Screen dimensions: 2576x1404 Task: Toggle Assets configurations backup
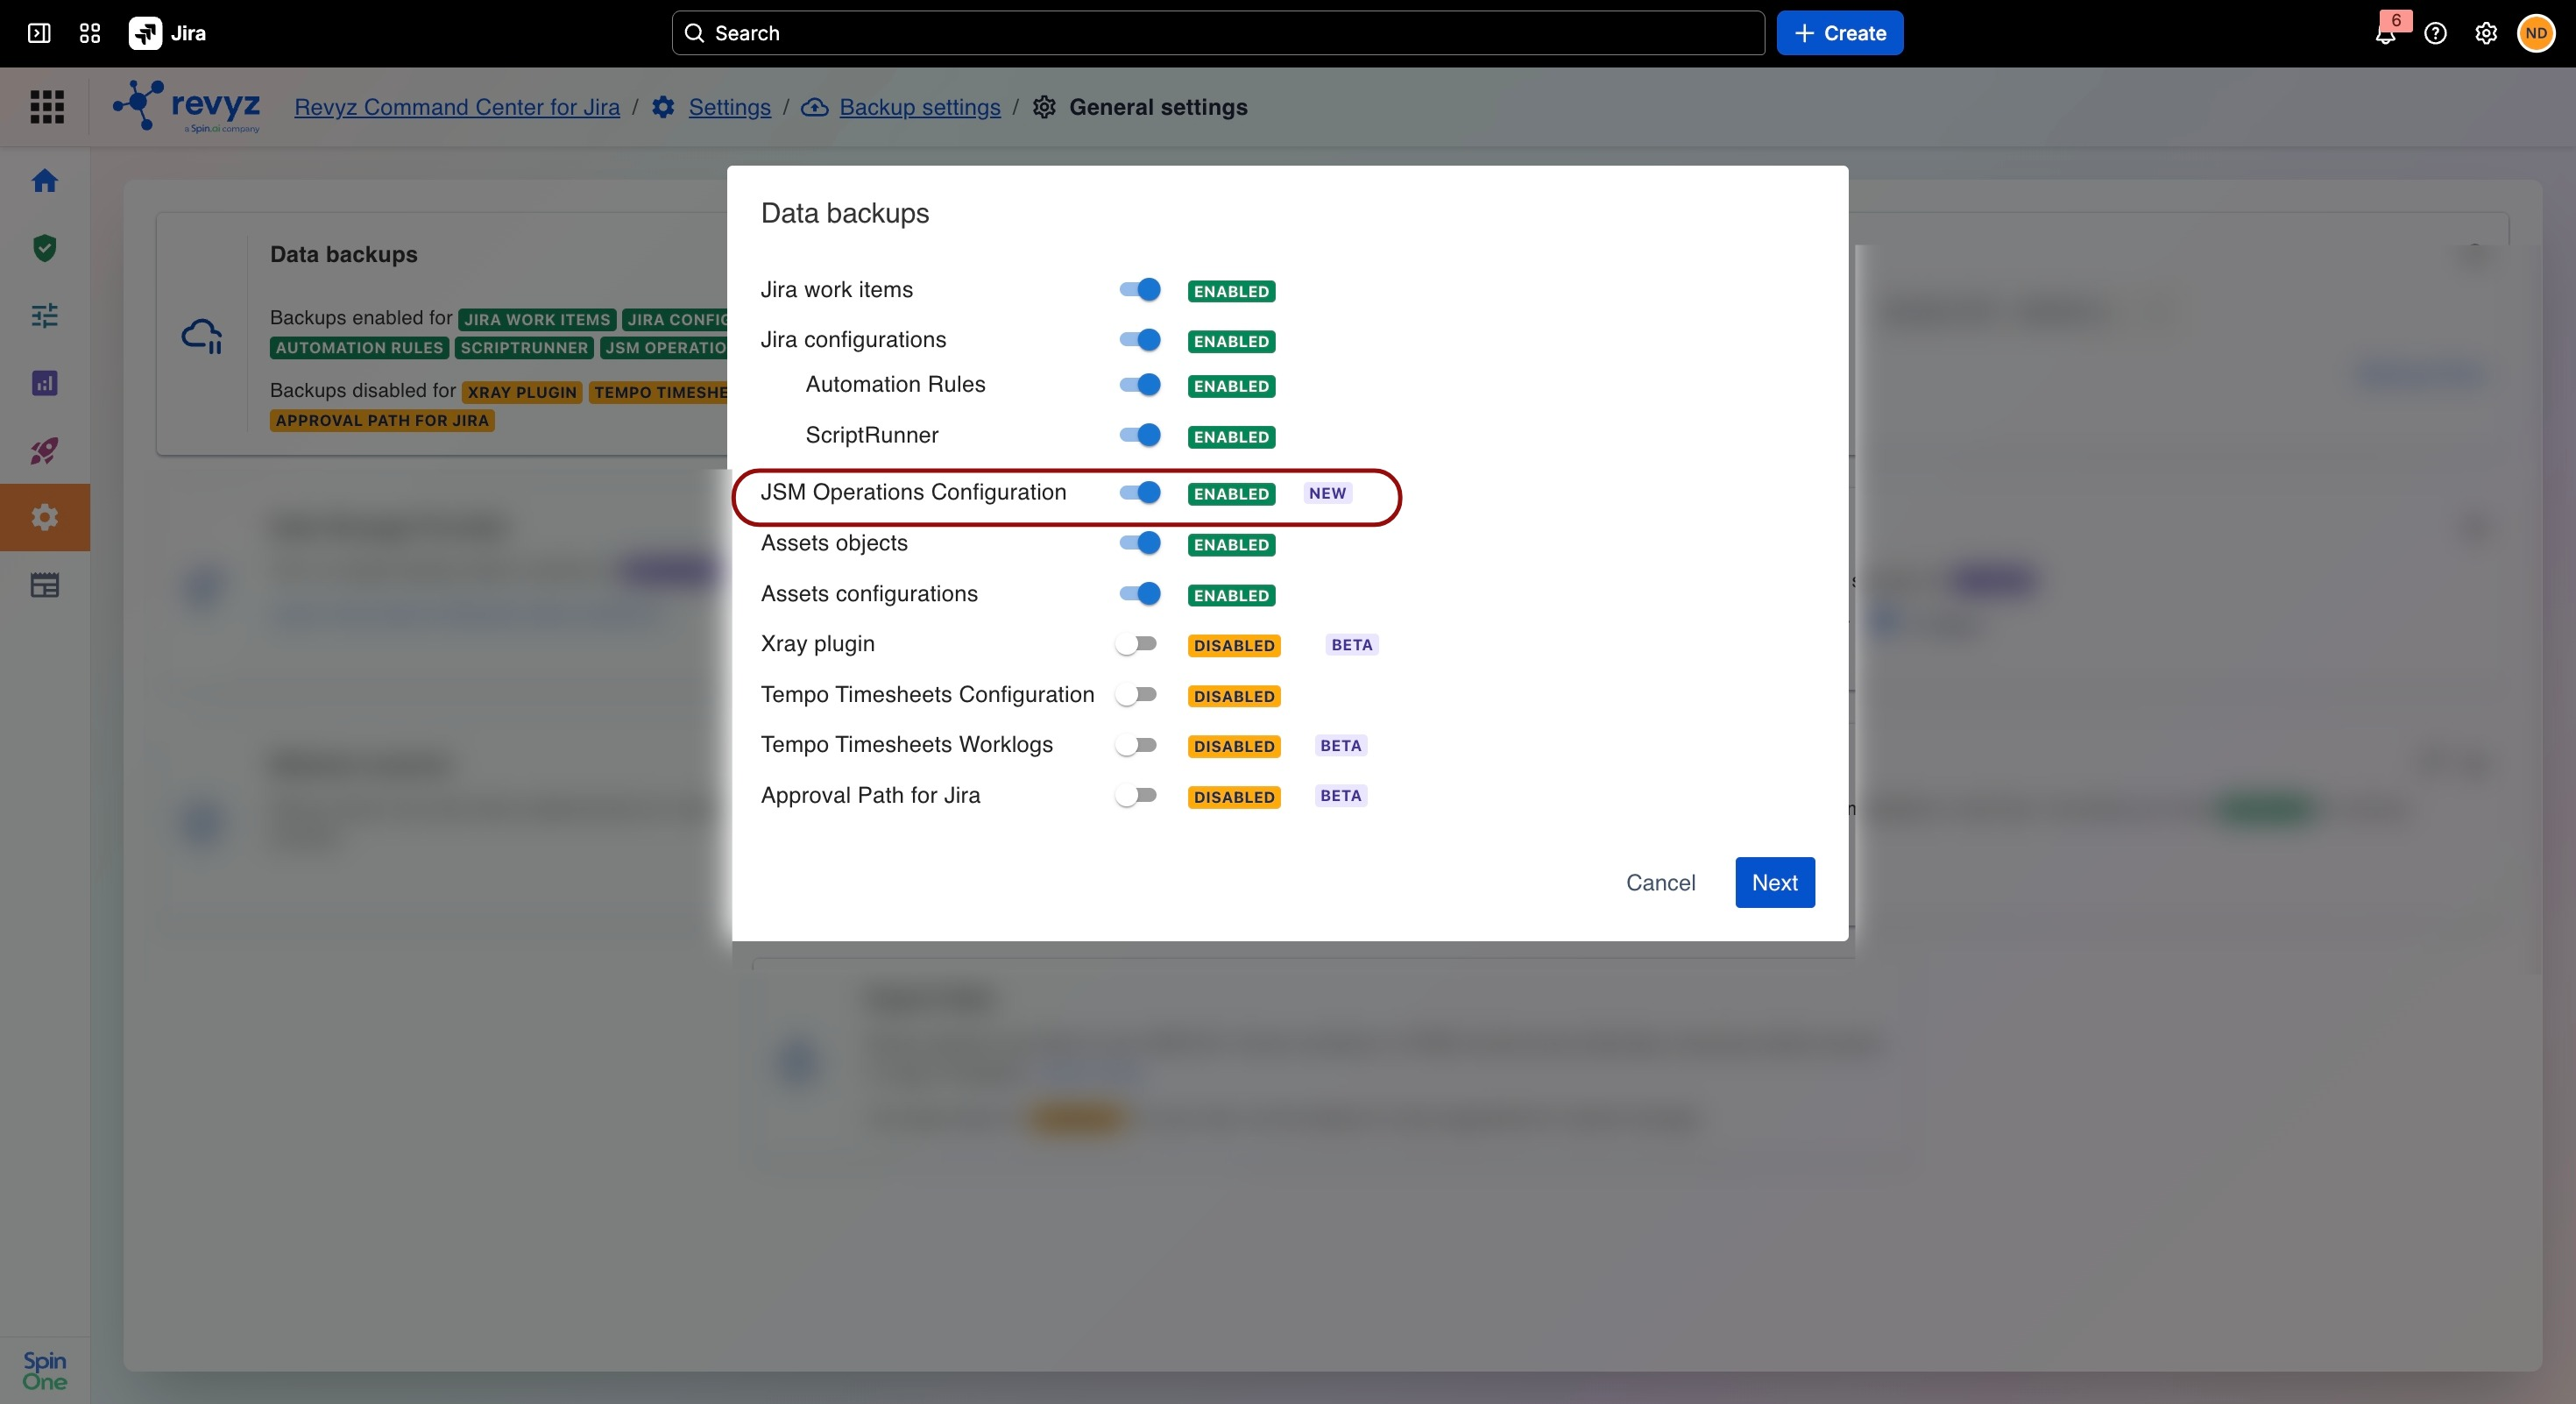(x=1140, y=594)
